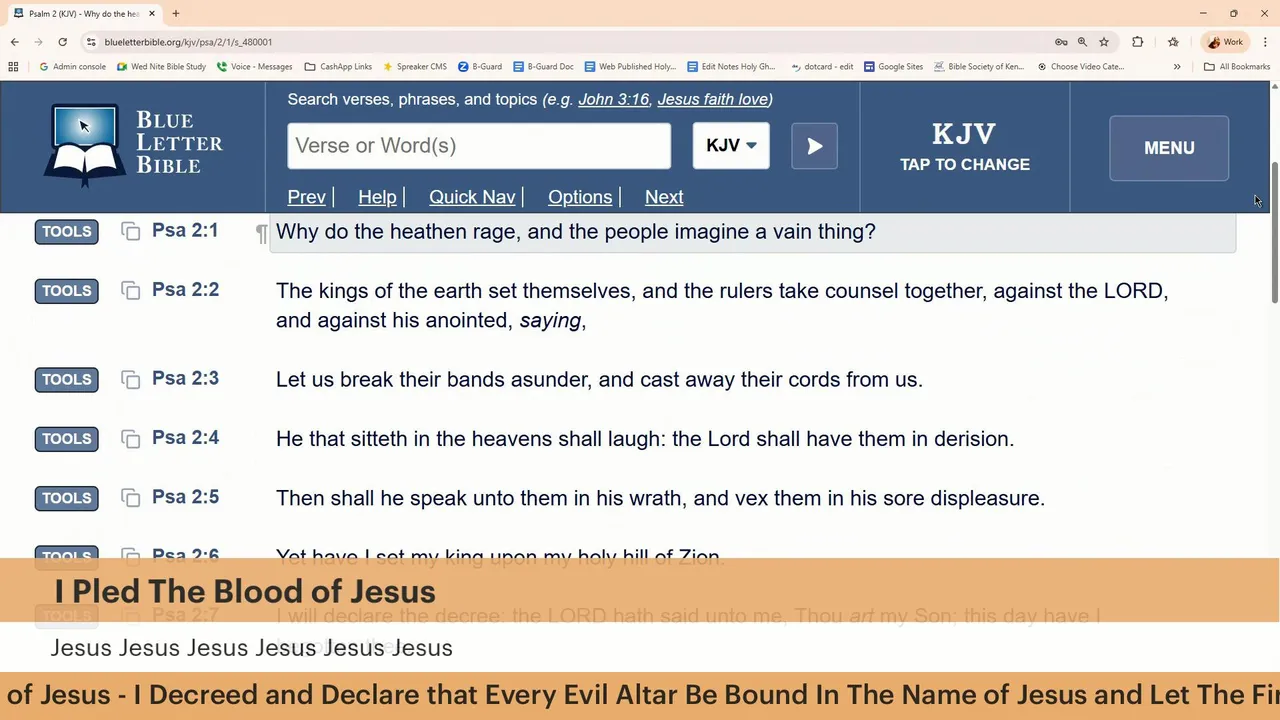Open the browser extensions puzzle icon

tap(1137, 42)
